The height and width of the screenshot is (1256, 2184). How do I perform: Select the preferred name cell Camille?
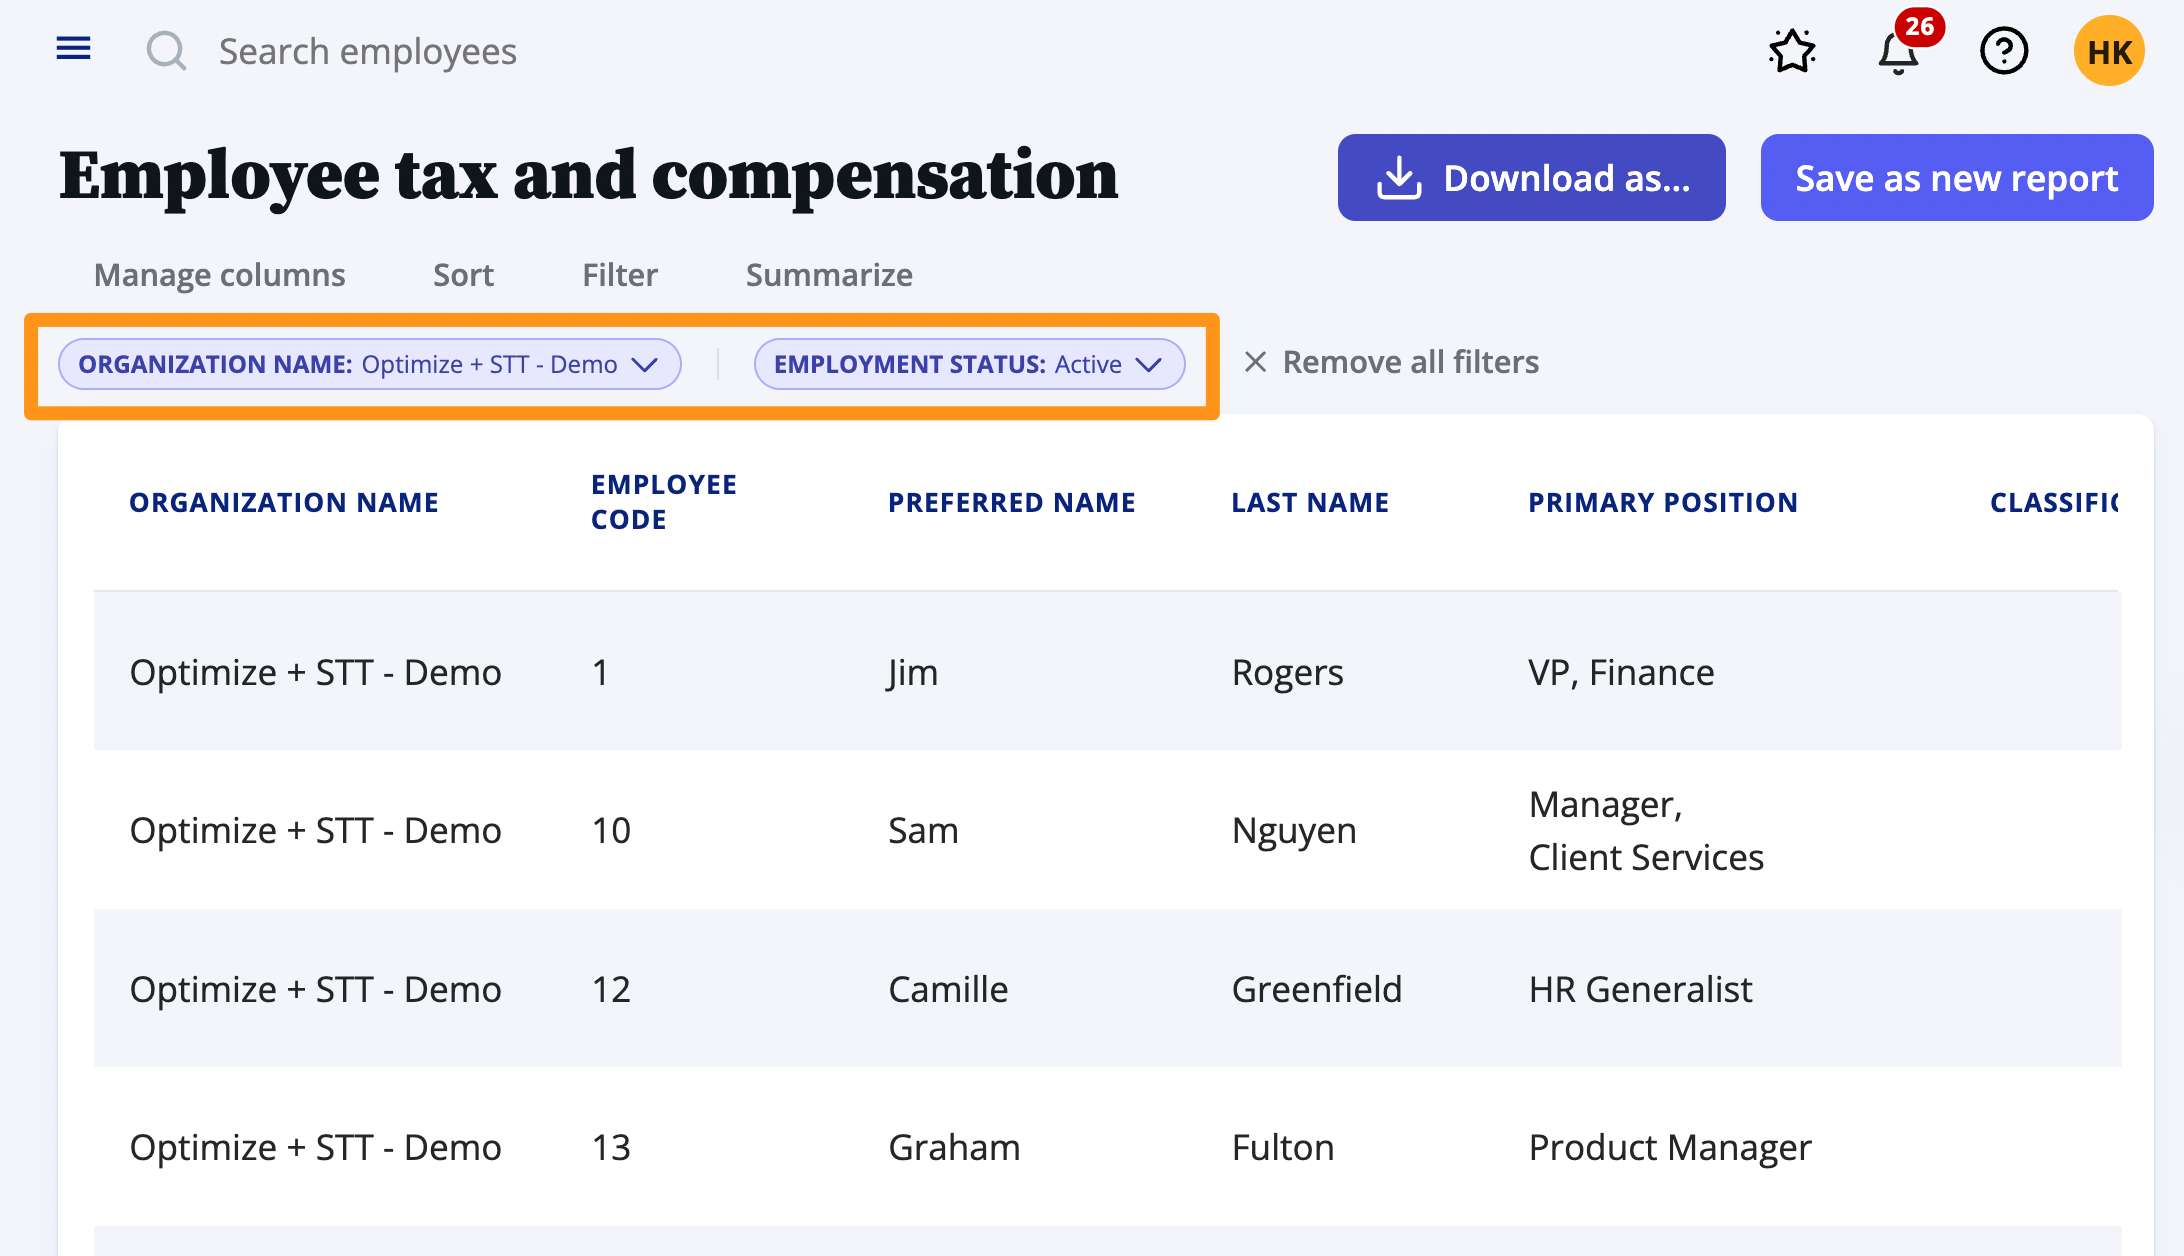[x=948, y=989]
